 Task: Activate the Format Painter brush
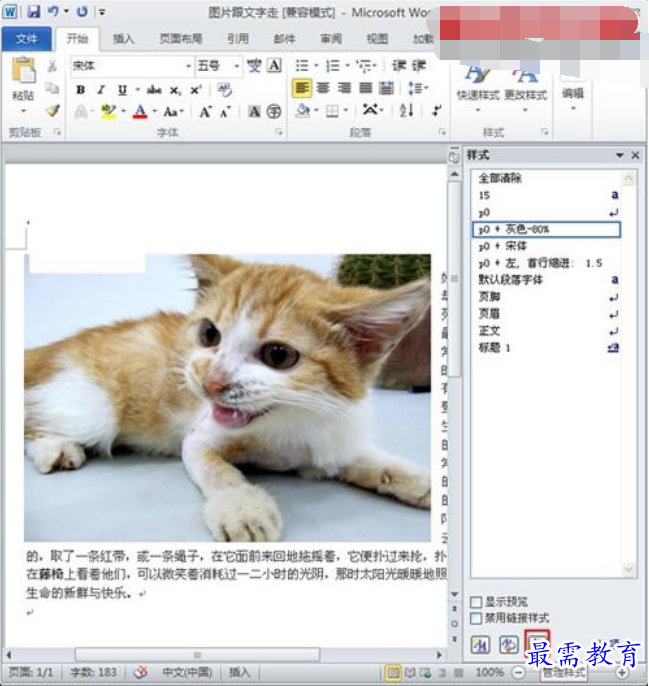coord(52,111)
